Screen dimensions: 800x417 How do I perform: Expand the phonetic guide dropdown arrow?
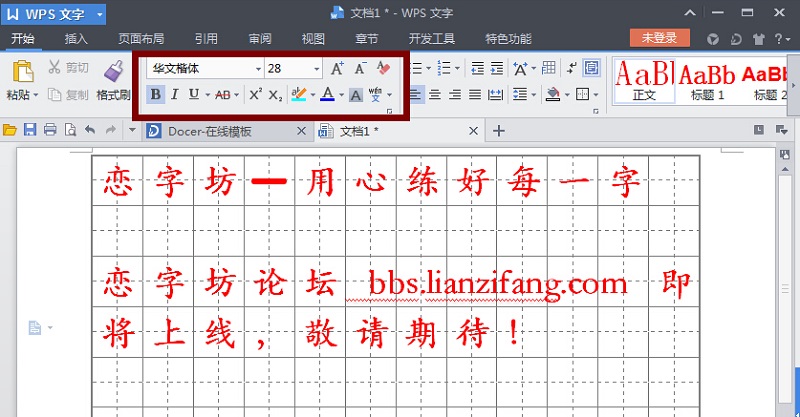[x=389, y=95]
